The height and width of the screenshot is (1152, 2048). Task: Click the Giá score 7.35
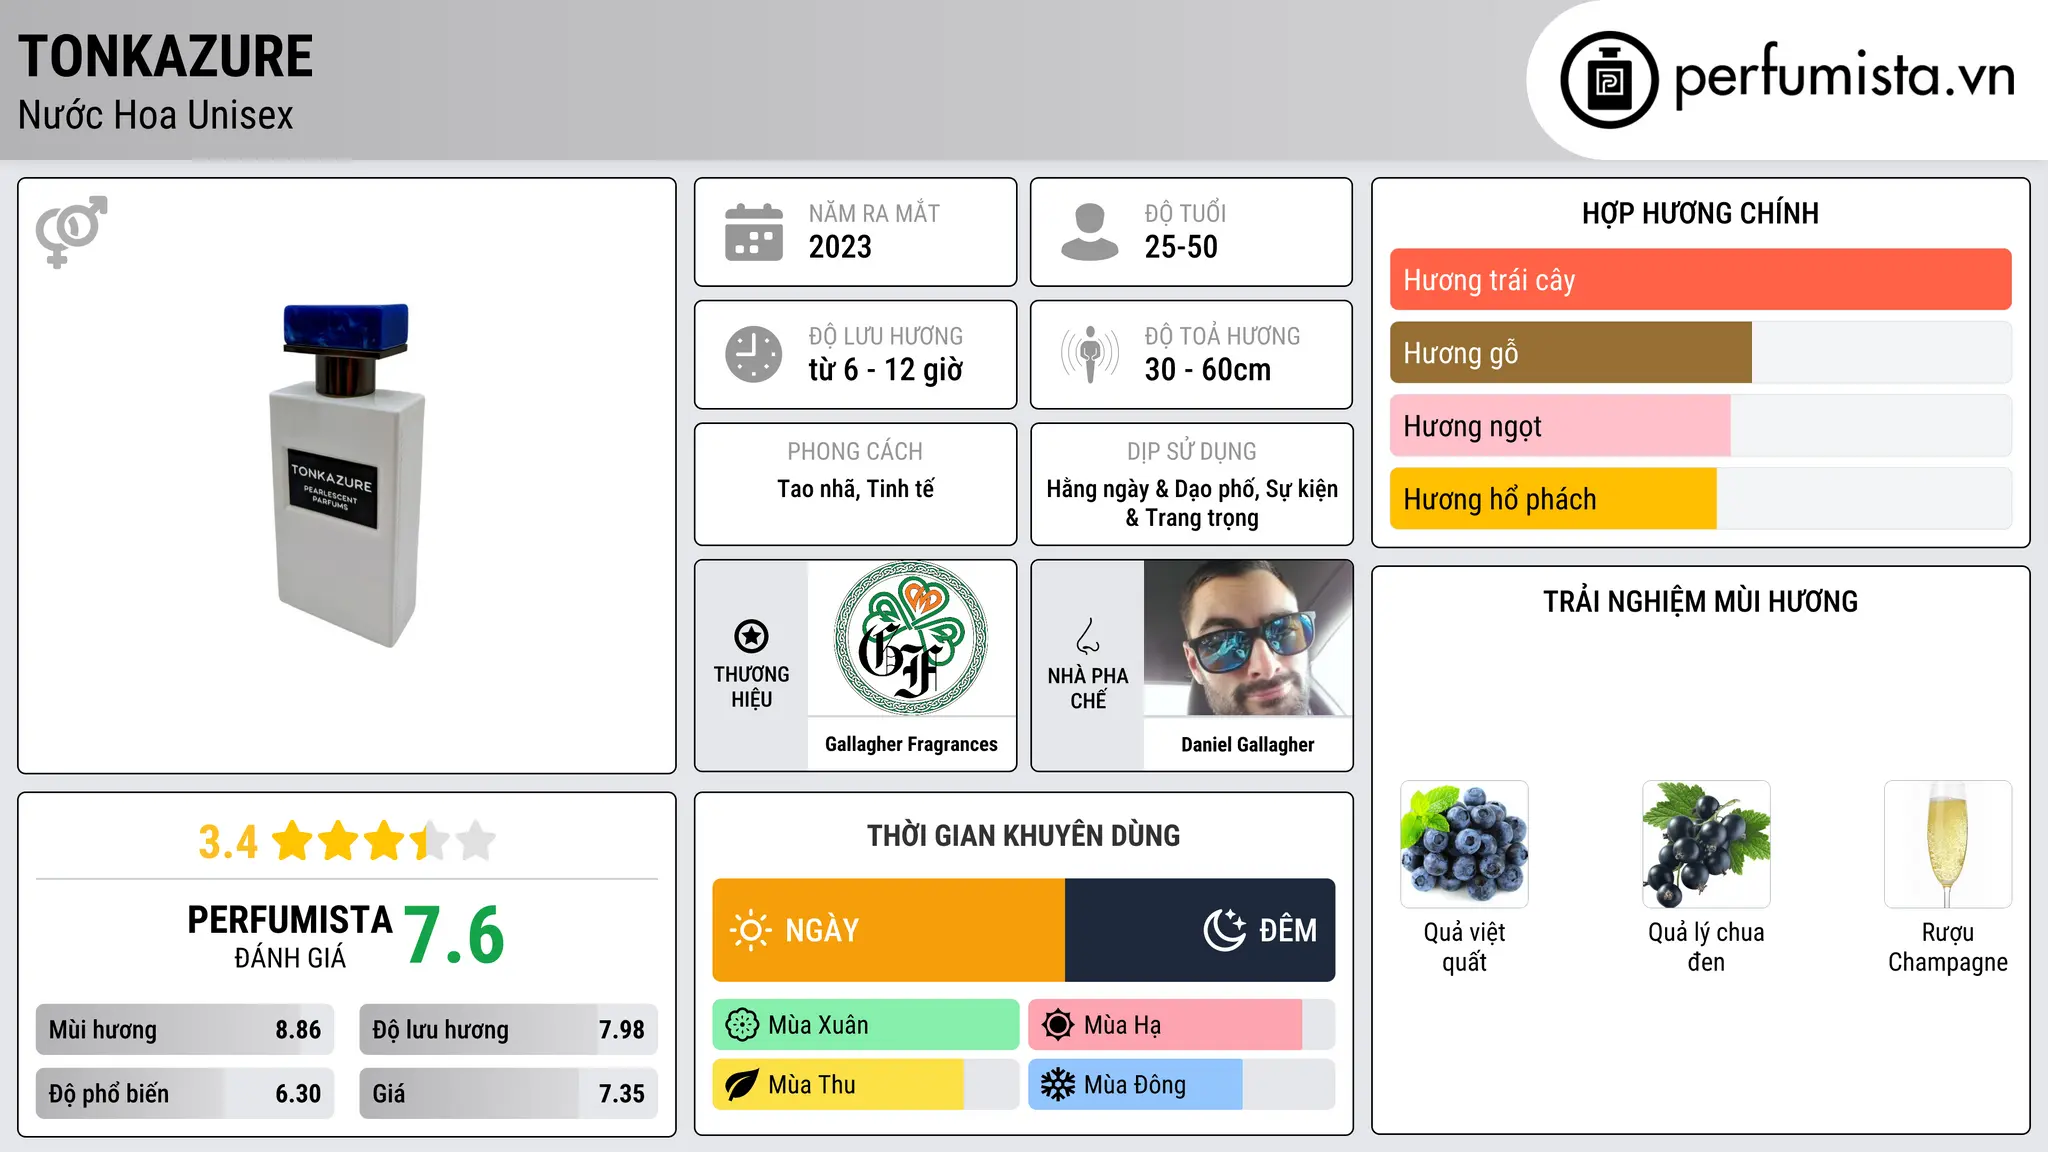pyautogui.click(x=622, y=1094)
